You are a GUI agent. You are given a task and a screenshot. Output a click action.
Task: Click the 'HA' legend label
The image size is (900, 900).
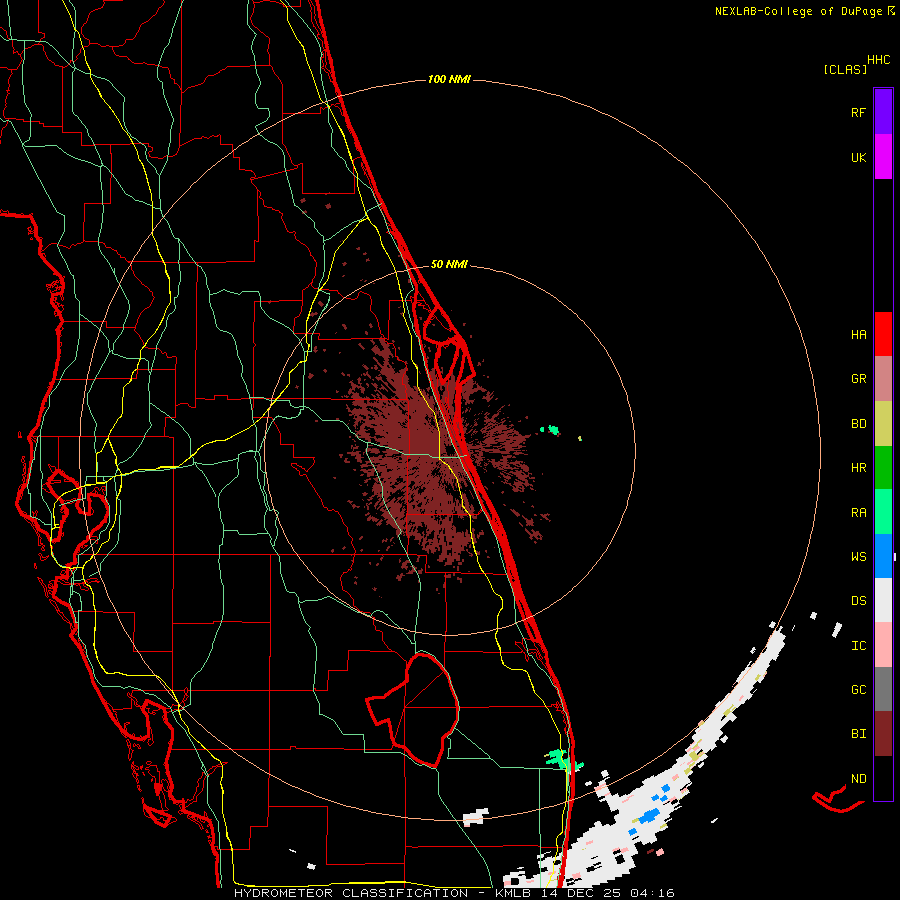(x=858, y=335)
